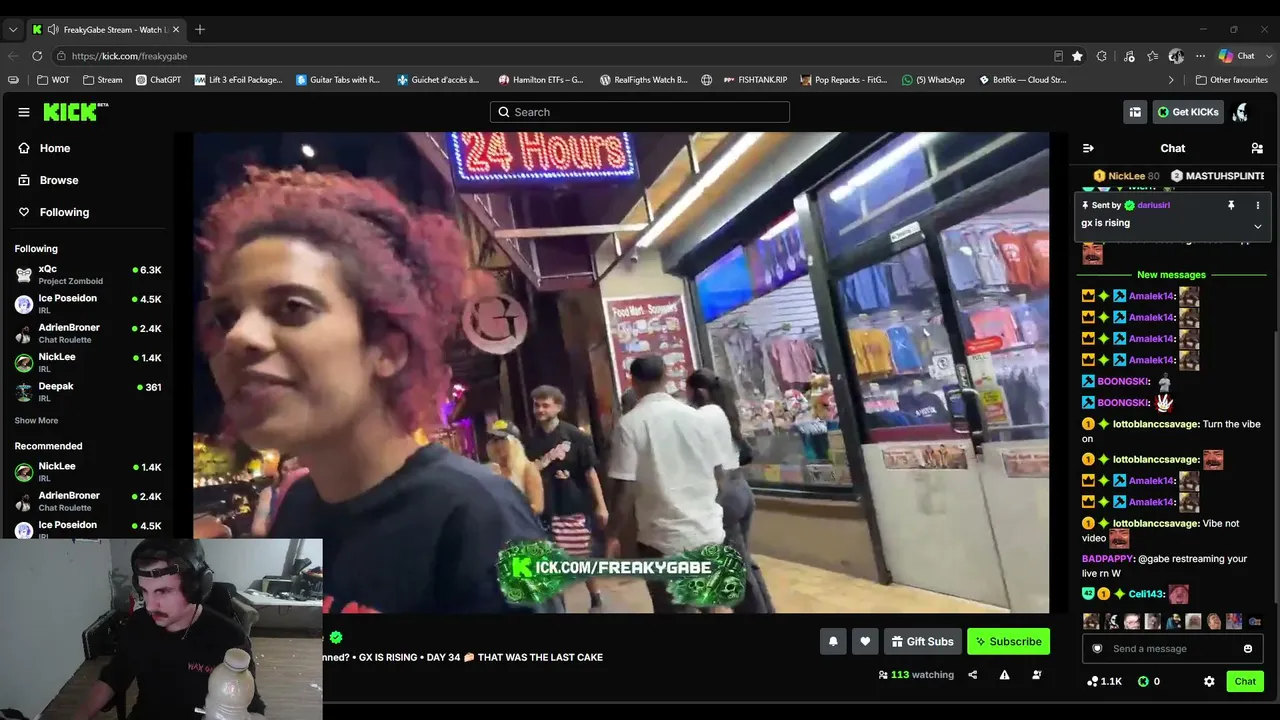Open the chat users list icon
The height and width of the screenshot is (720, 1280).
click(x=1257, y=148)
